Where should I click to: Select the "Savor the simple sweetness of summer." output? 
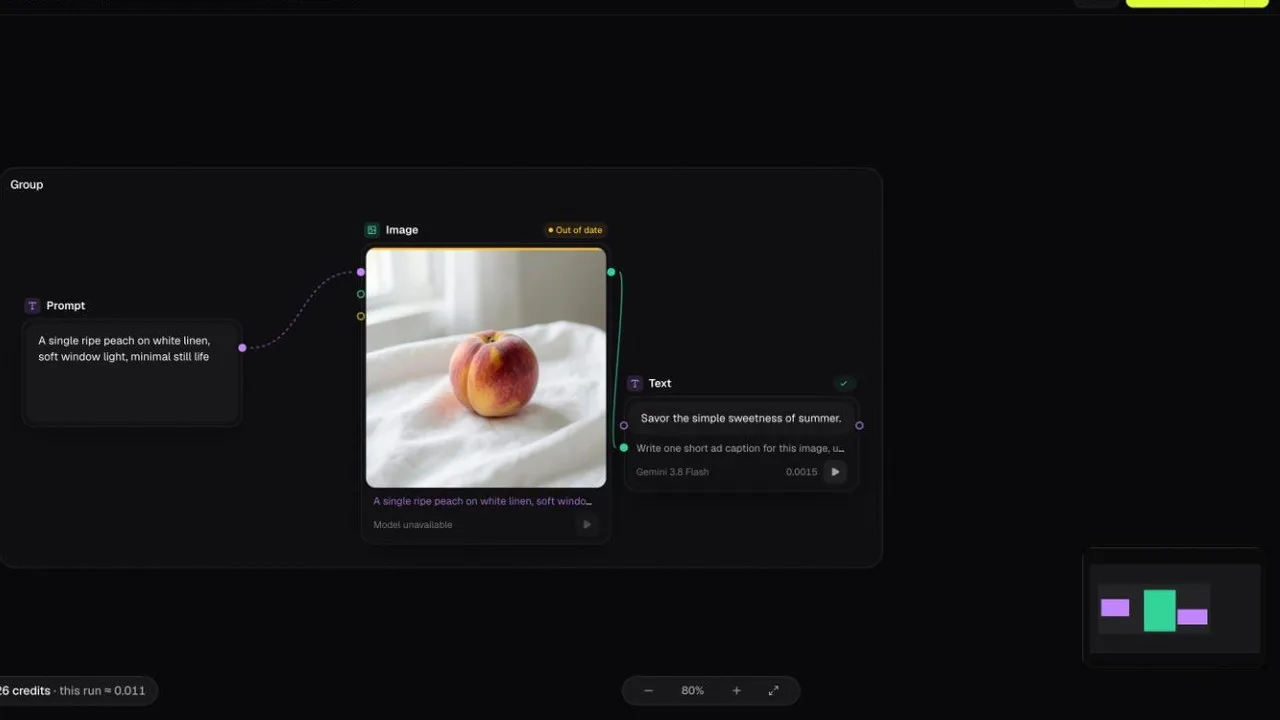coord(741,418)
